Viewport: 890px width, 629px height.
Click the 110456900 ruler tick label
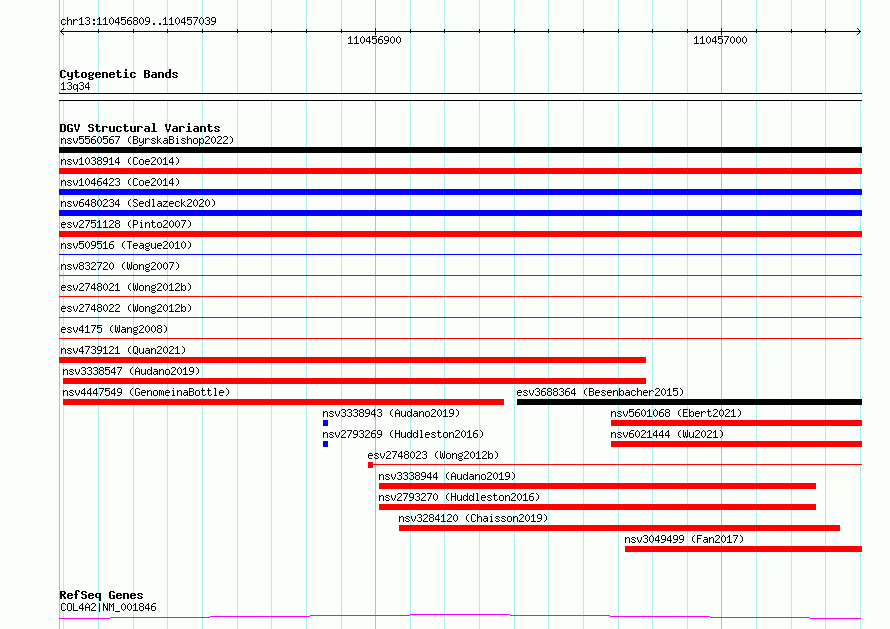374,40
